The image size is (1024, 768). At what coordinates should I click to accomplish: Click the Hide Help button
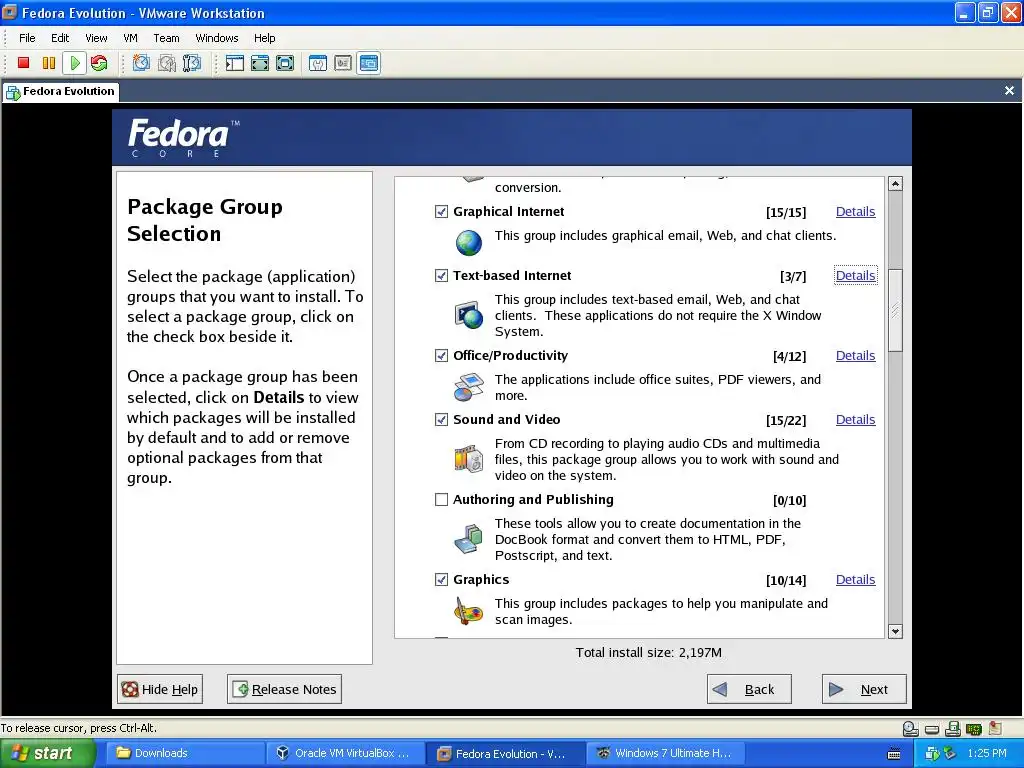click(160, 689)
